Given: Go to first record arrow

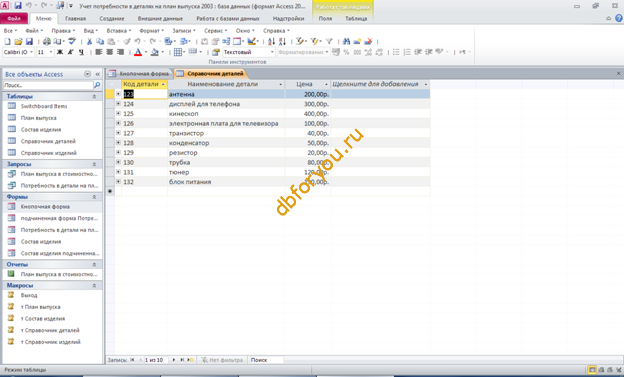Looking at the screenshot, I should coord(132,360).
